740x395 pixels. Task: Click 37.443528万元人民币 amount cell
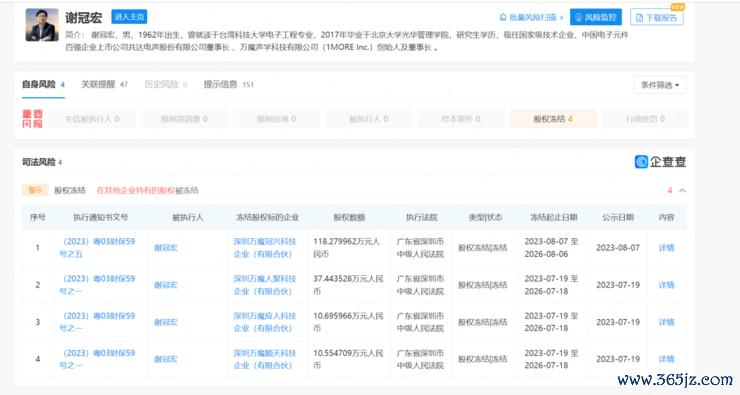tap(348, 285)
